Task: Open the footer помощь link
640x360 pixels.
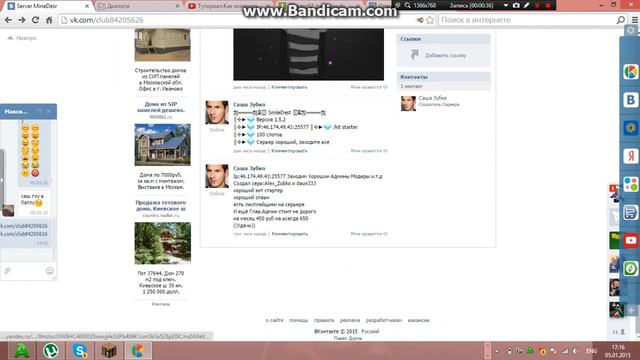Action: [x=298, y=320]
